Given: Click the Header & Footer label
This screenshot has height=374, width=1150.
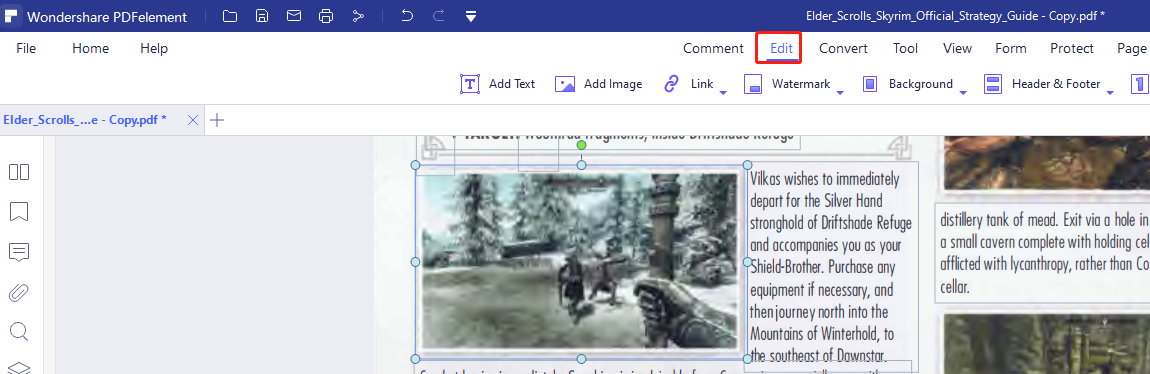Looking at the screenshot, I should [1056, 84].
